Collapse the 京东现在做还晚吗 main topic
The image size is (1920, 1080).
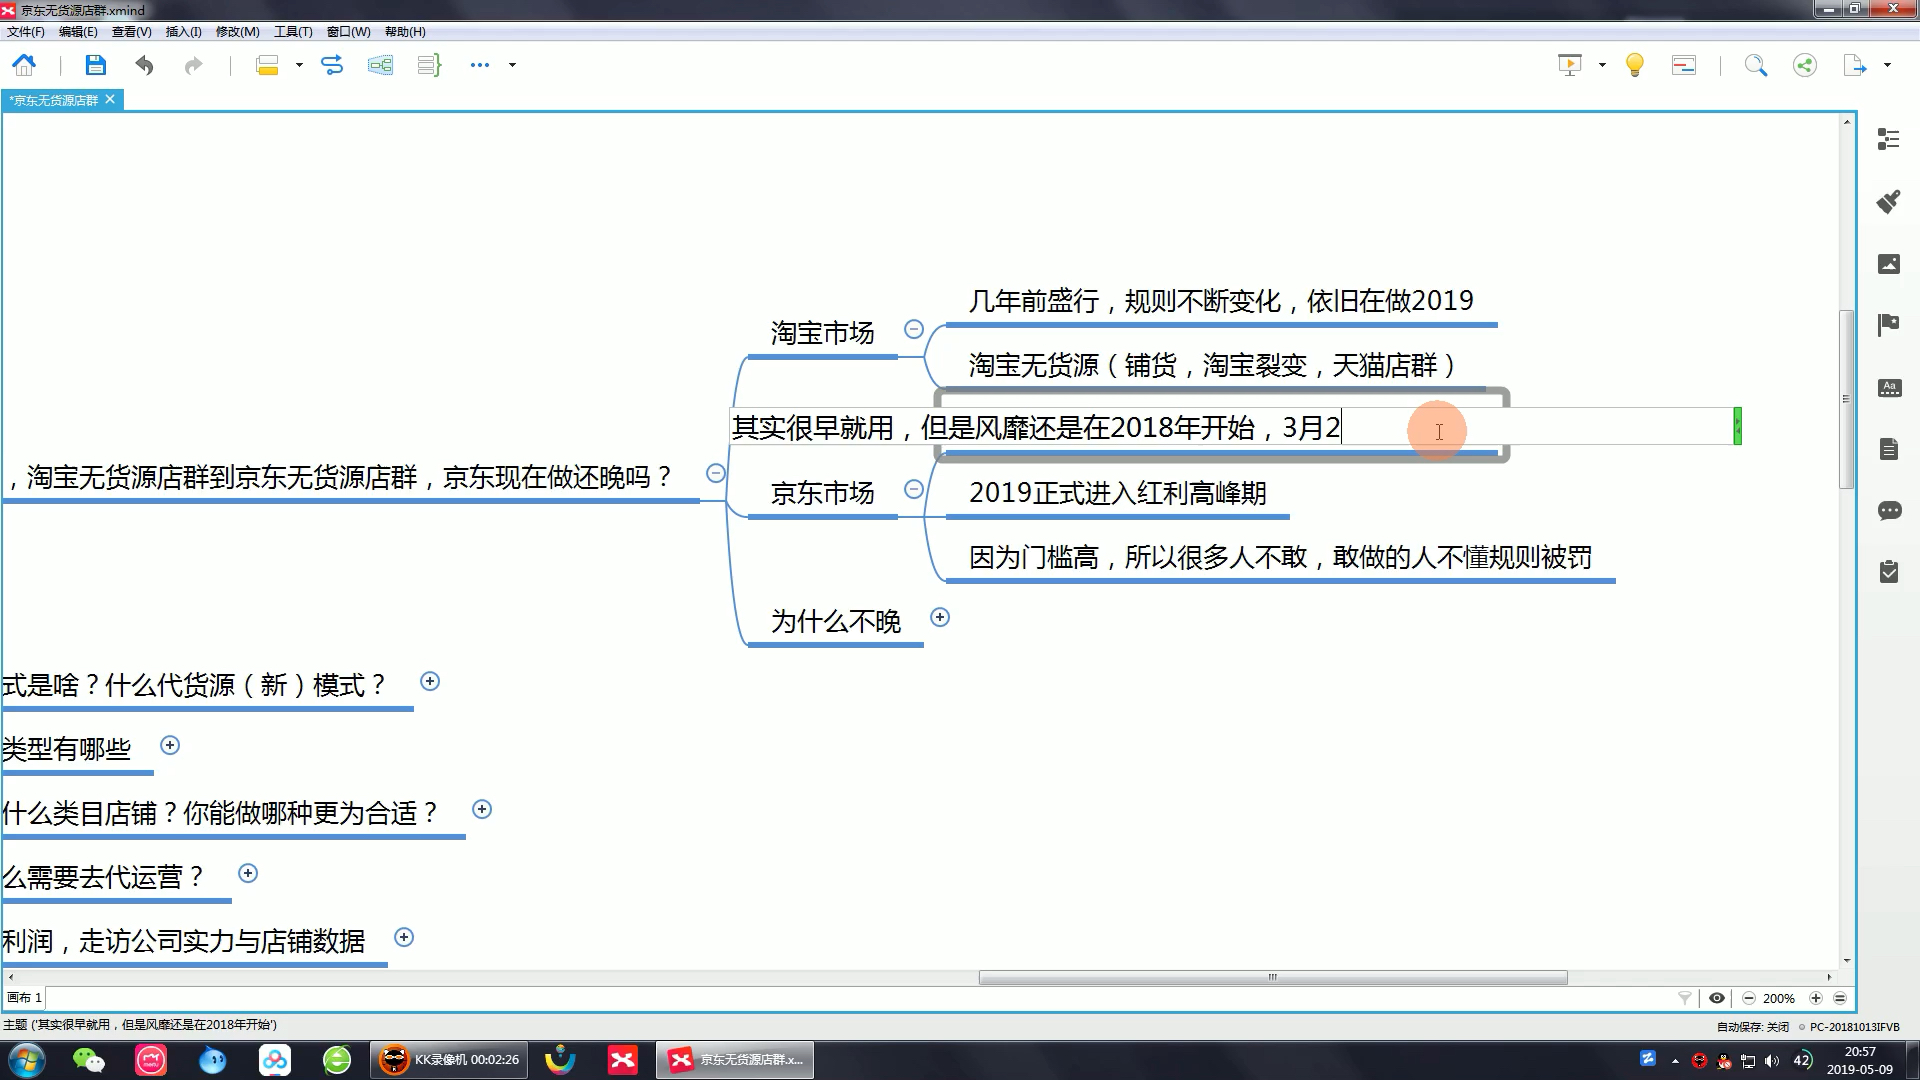tap(716, 473)
